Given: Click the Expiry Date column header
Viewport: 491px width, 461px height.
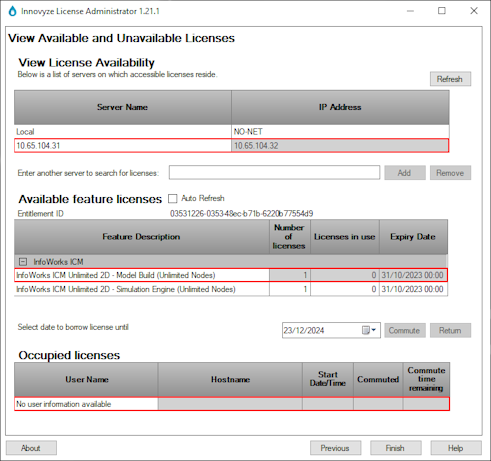Looking at the screenshot, I should click(413, 237).
